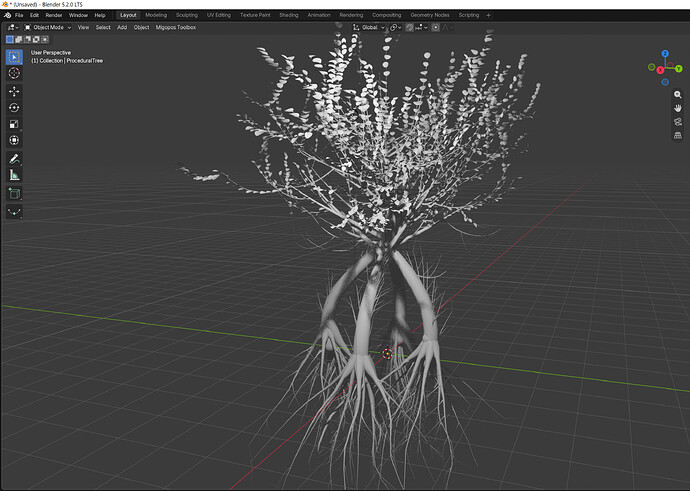Open the viewport Add menu
Viewport: 690px width, 491px height.
(x=122, y=27)
